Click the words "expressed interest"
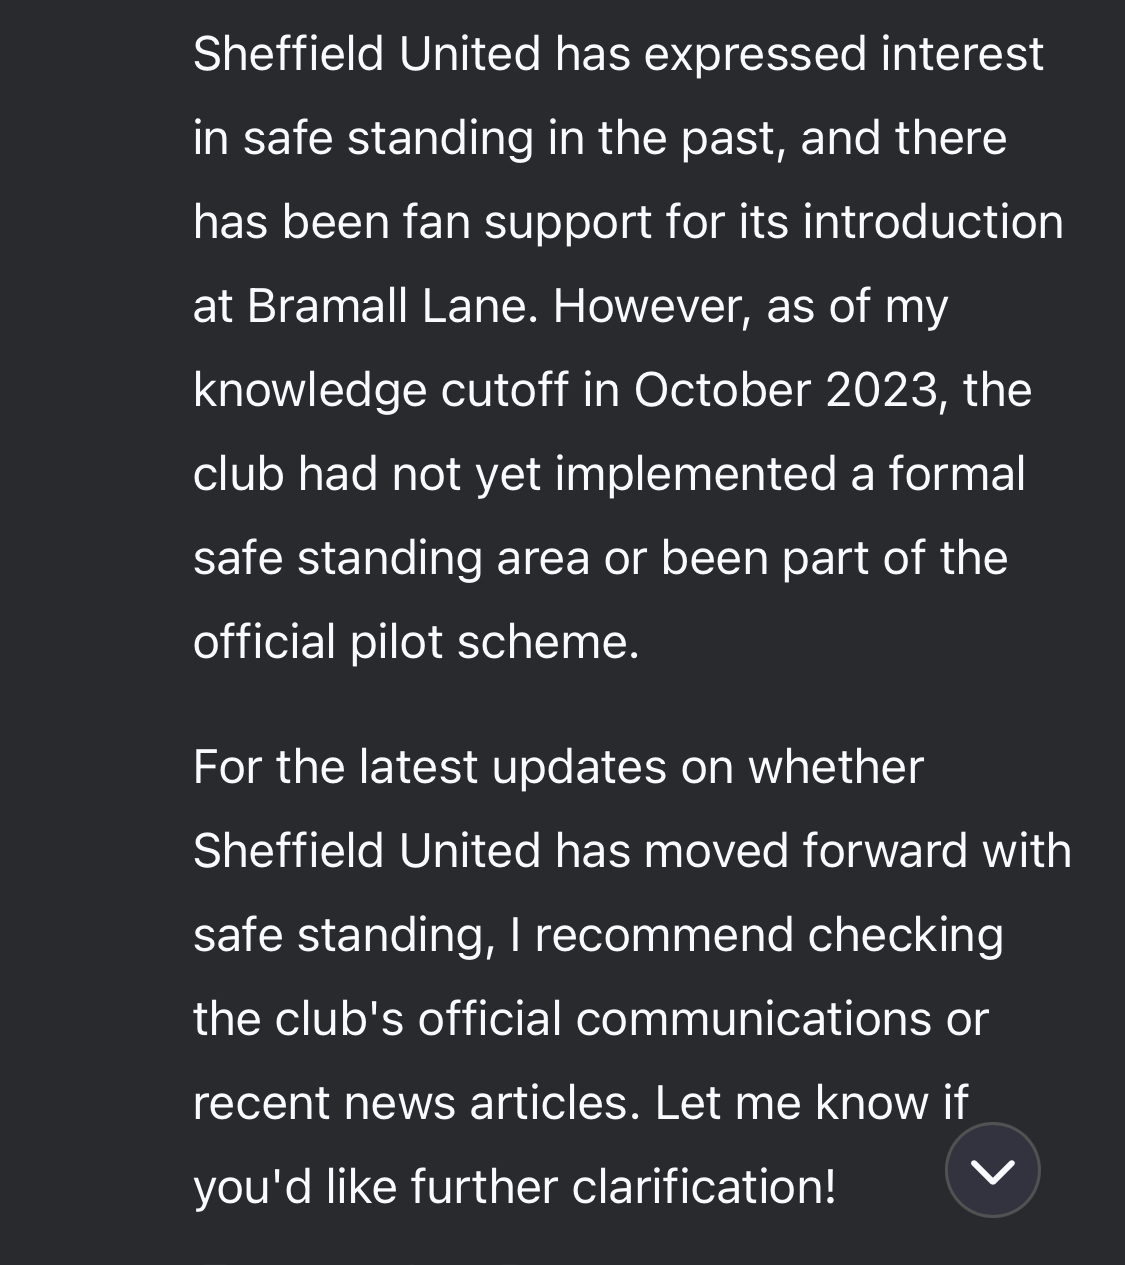1125x1265 pixels. [x=843, y=54]
